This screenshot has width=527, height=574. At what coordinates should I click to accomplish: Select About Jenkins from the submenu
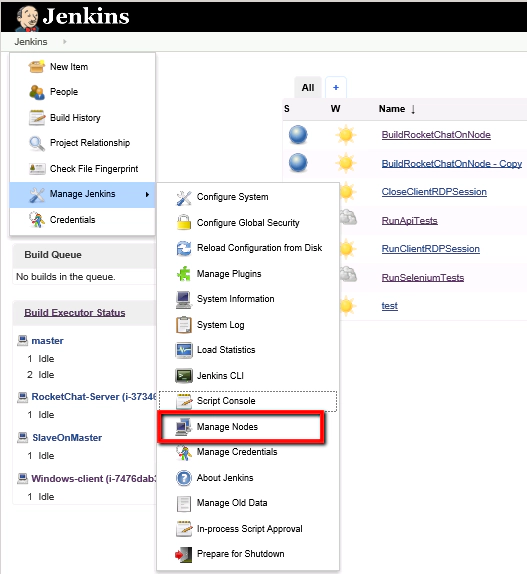tap(225, 478)
